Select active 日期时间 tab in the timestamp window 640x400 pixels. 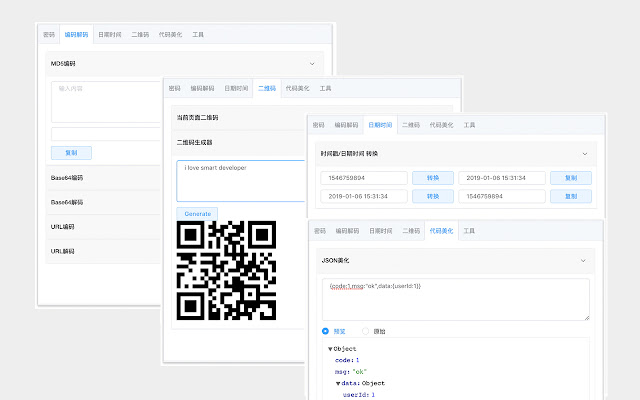coord(380,125)
